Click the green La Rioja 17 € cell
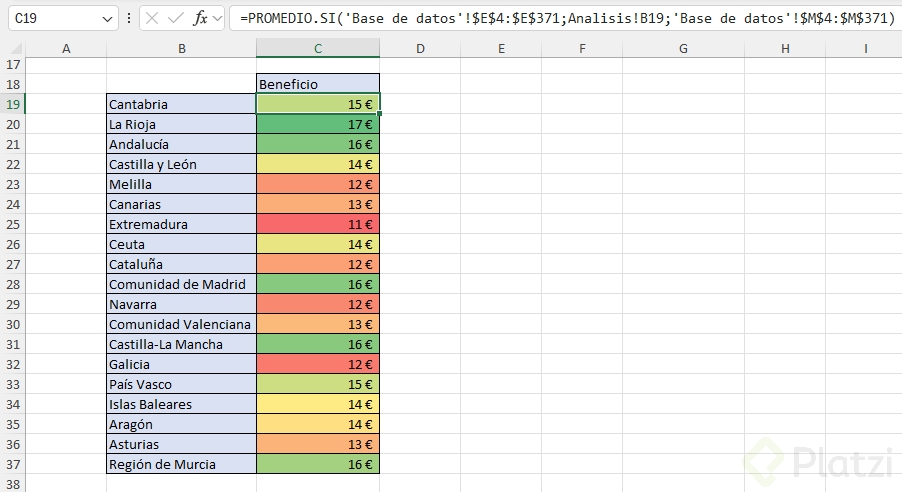Viewport: 902px width, 492px height. pos(318,124)
